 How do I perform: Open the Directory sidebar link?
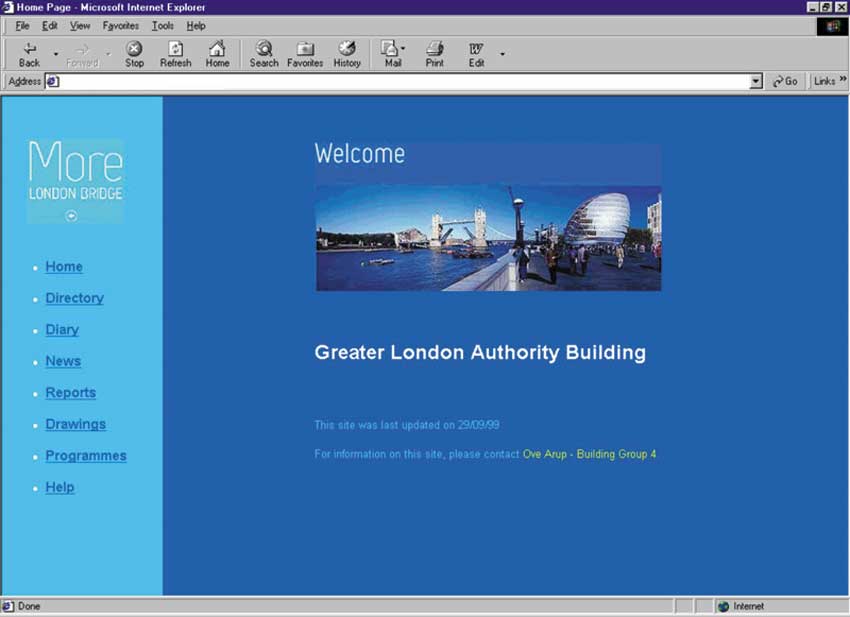click(74, 298)
